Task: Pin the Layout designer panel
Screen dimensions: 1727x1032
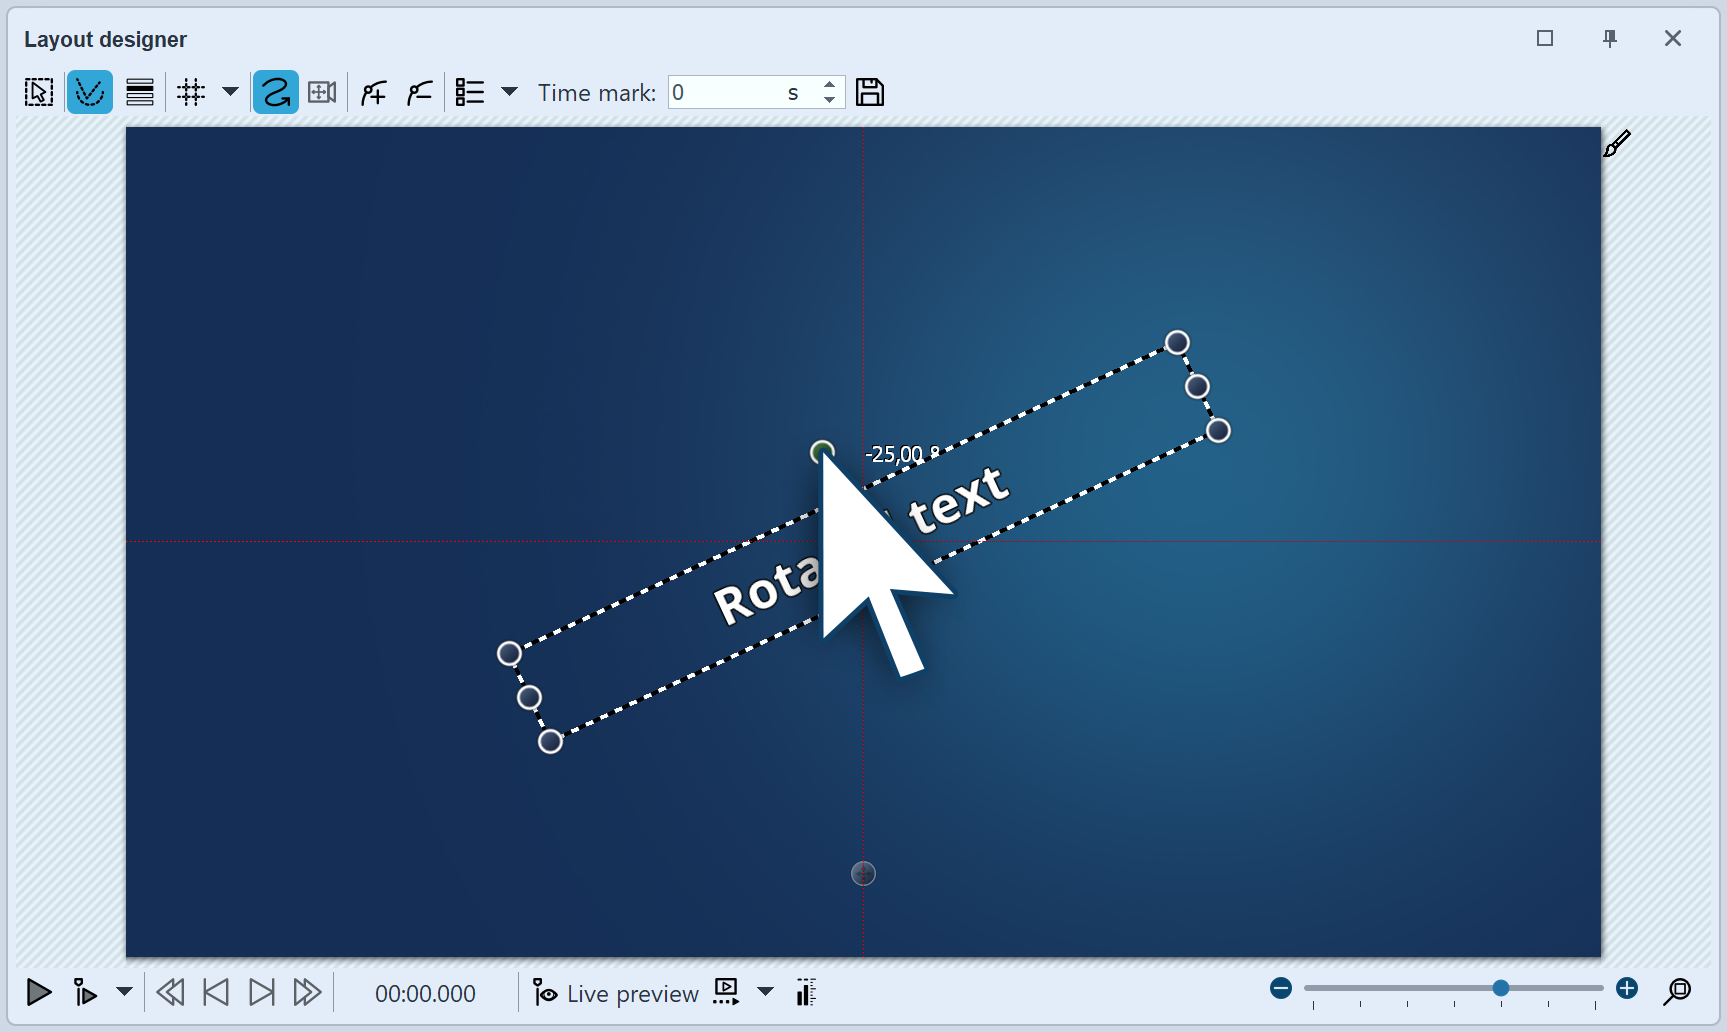Action: coord(1610,39)
